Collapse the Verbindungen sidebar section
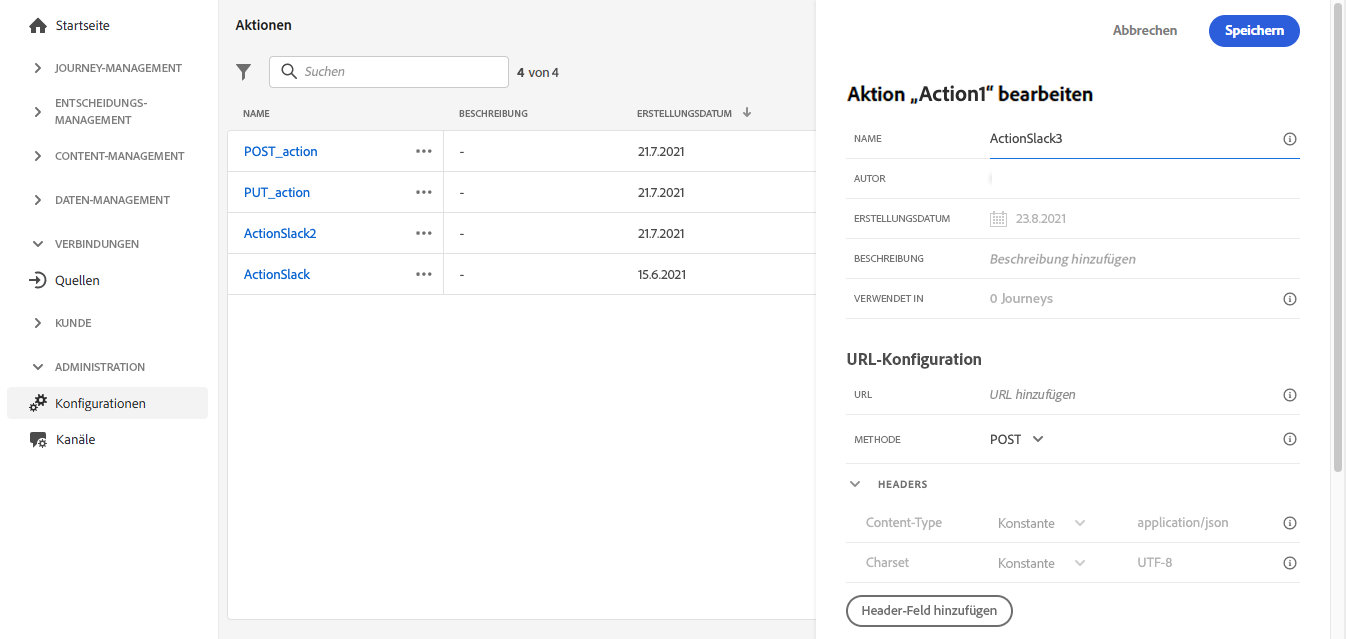This screenshot has height=639, width=1346. [38, 244]
